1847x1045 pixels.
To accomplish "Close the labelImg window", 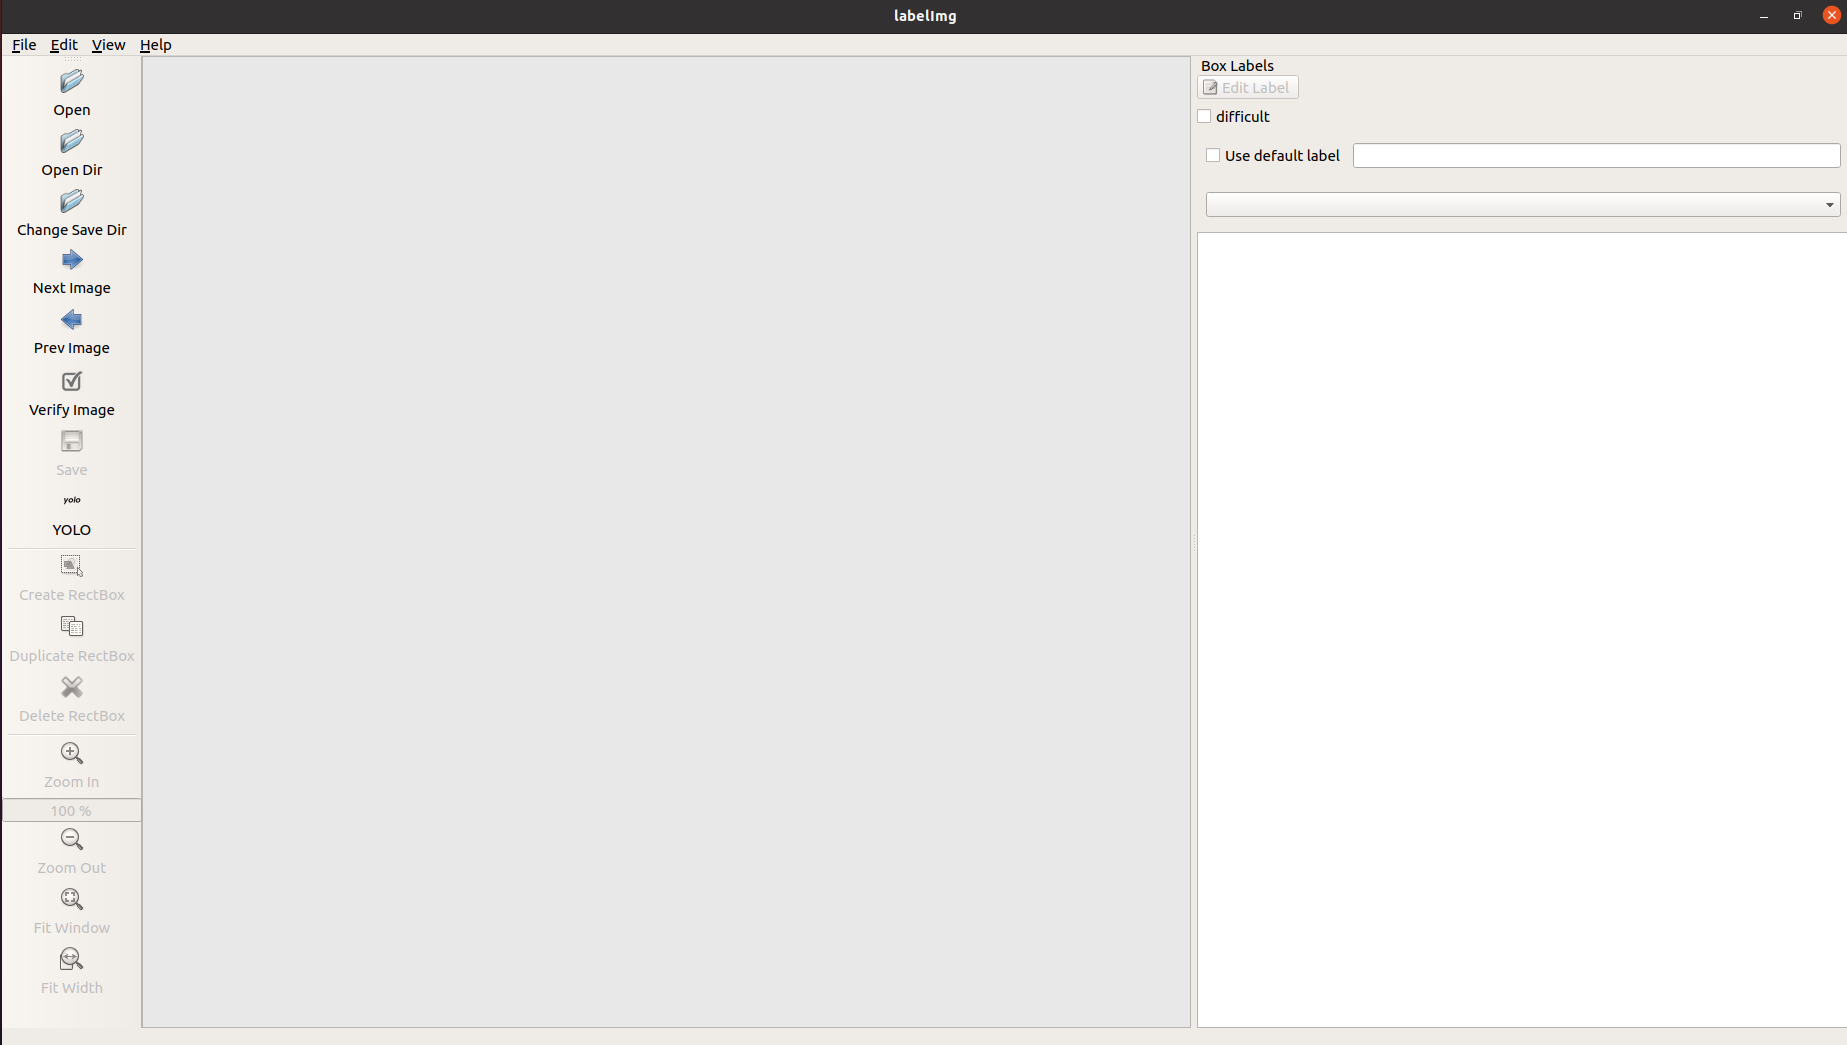I will (1832, 16).
